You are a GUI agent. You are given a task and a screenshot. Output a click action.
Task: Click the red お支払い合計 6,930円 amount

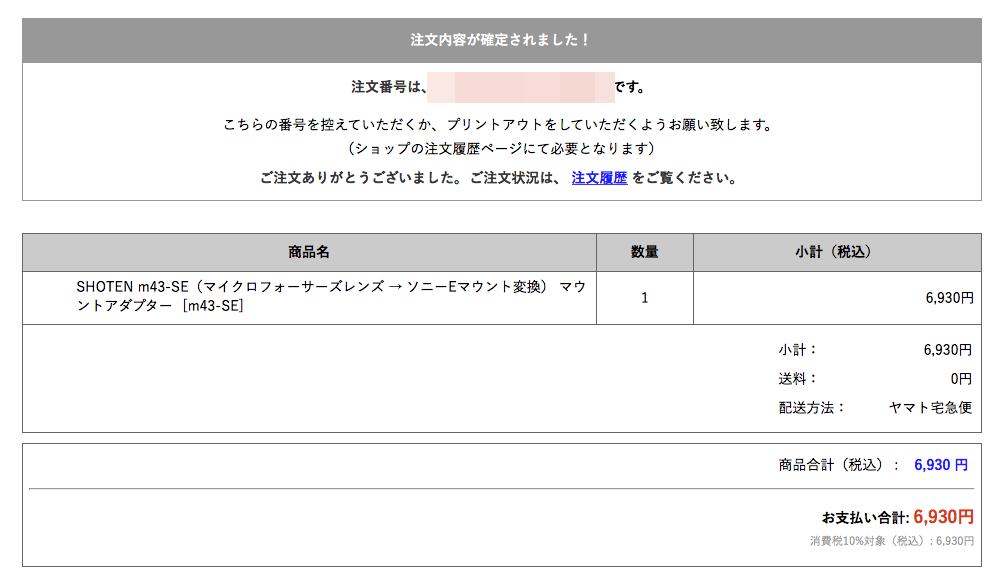click(x=942, y=517)
